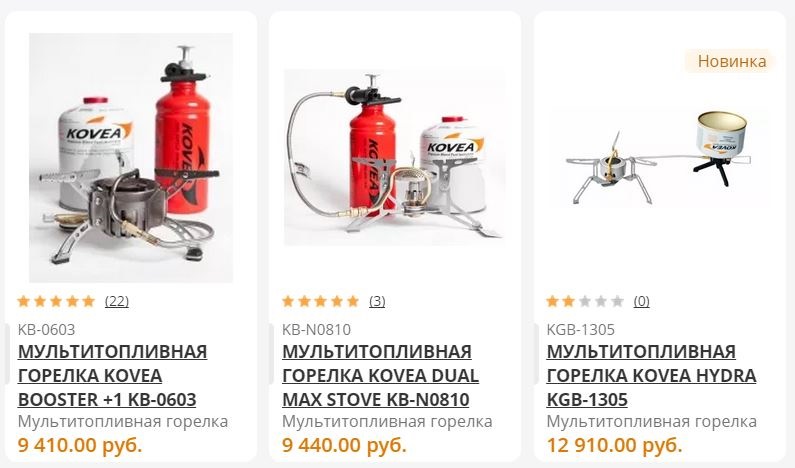795x468 pixels.
Task: Select the 9 410.00 руб. price
Action: click(x=80, y=445)
